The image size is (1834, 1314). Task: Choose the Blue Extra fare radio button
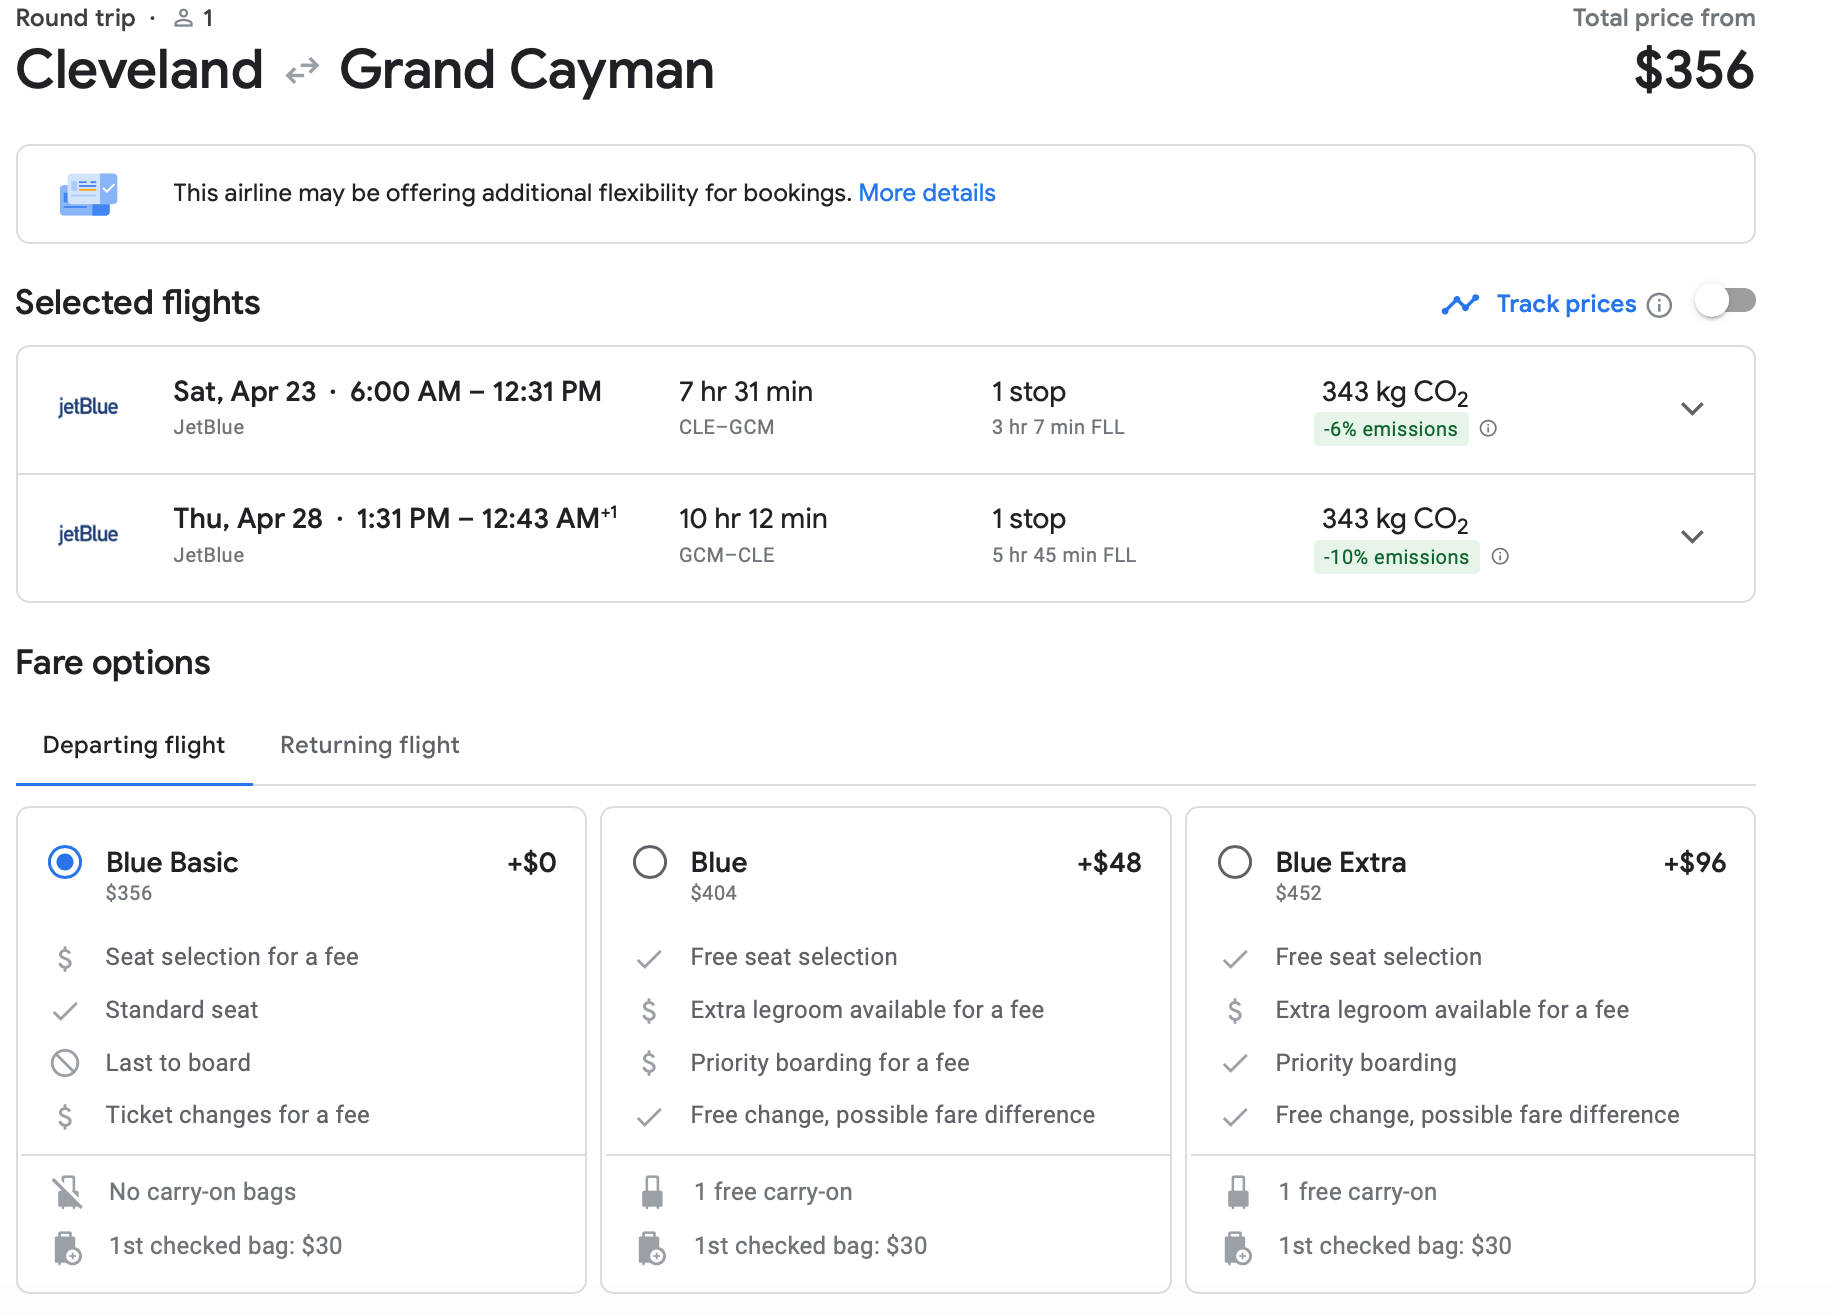(x=1235, y=862)
